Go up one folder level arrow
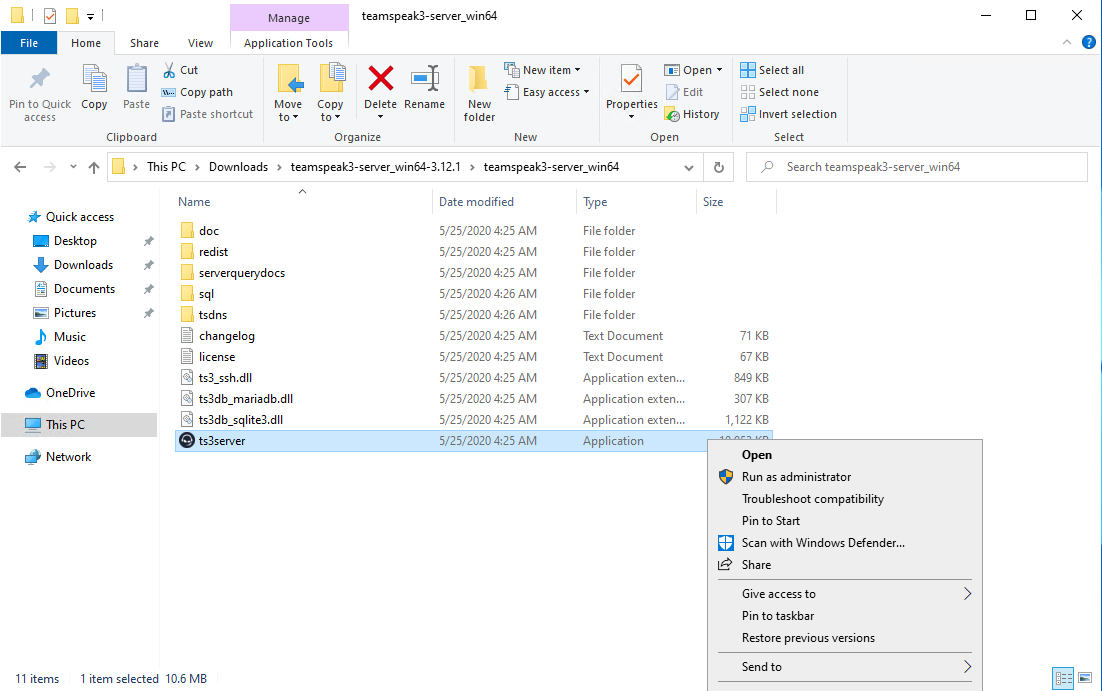 pos(93,167)
